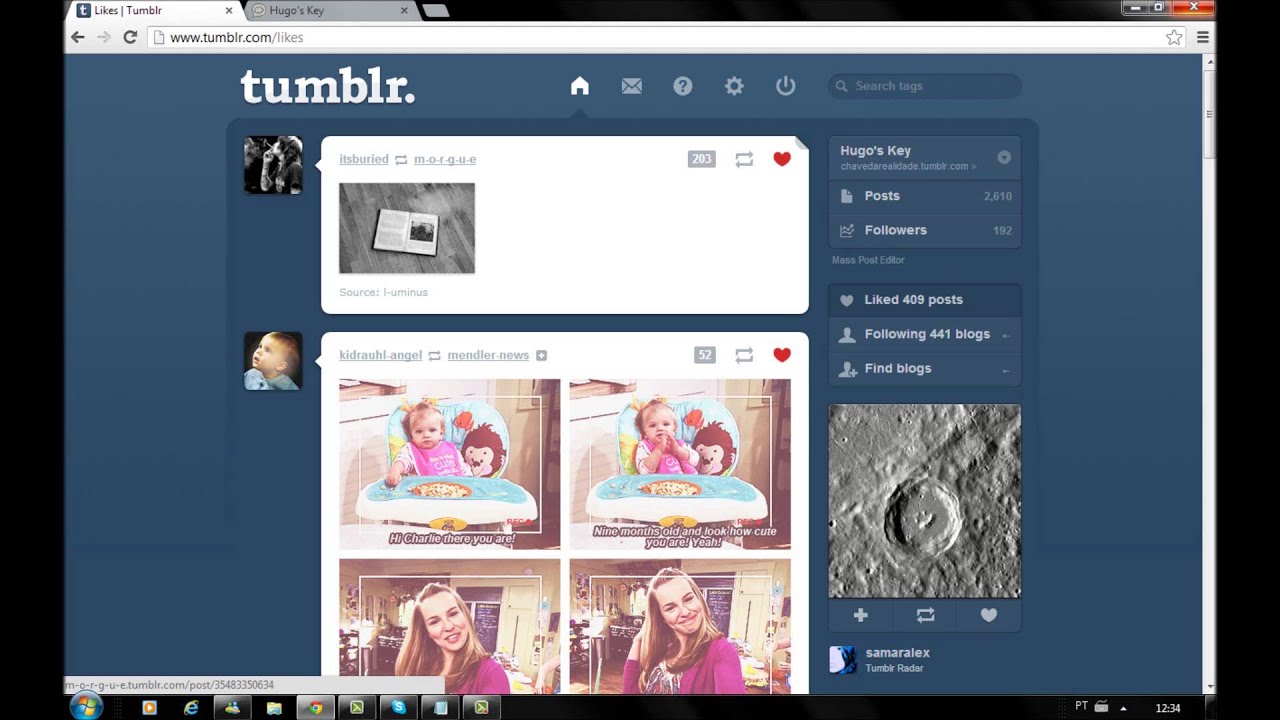The image size is (1280, 720).
Task: Show the 52 notes count
Action: click(x=705, y=355)
